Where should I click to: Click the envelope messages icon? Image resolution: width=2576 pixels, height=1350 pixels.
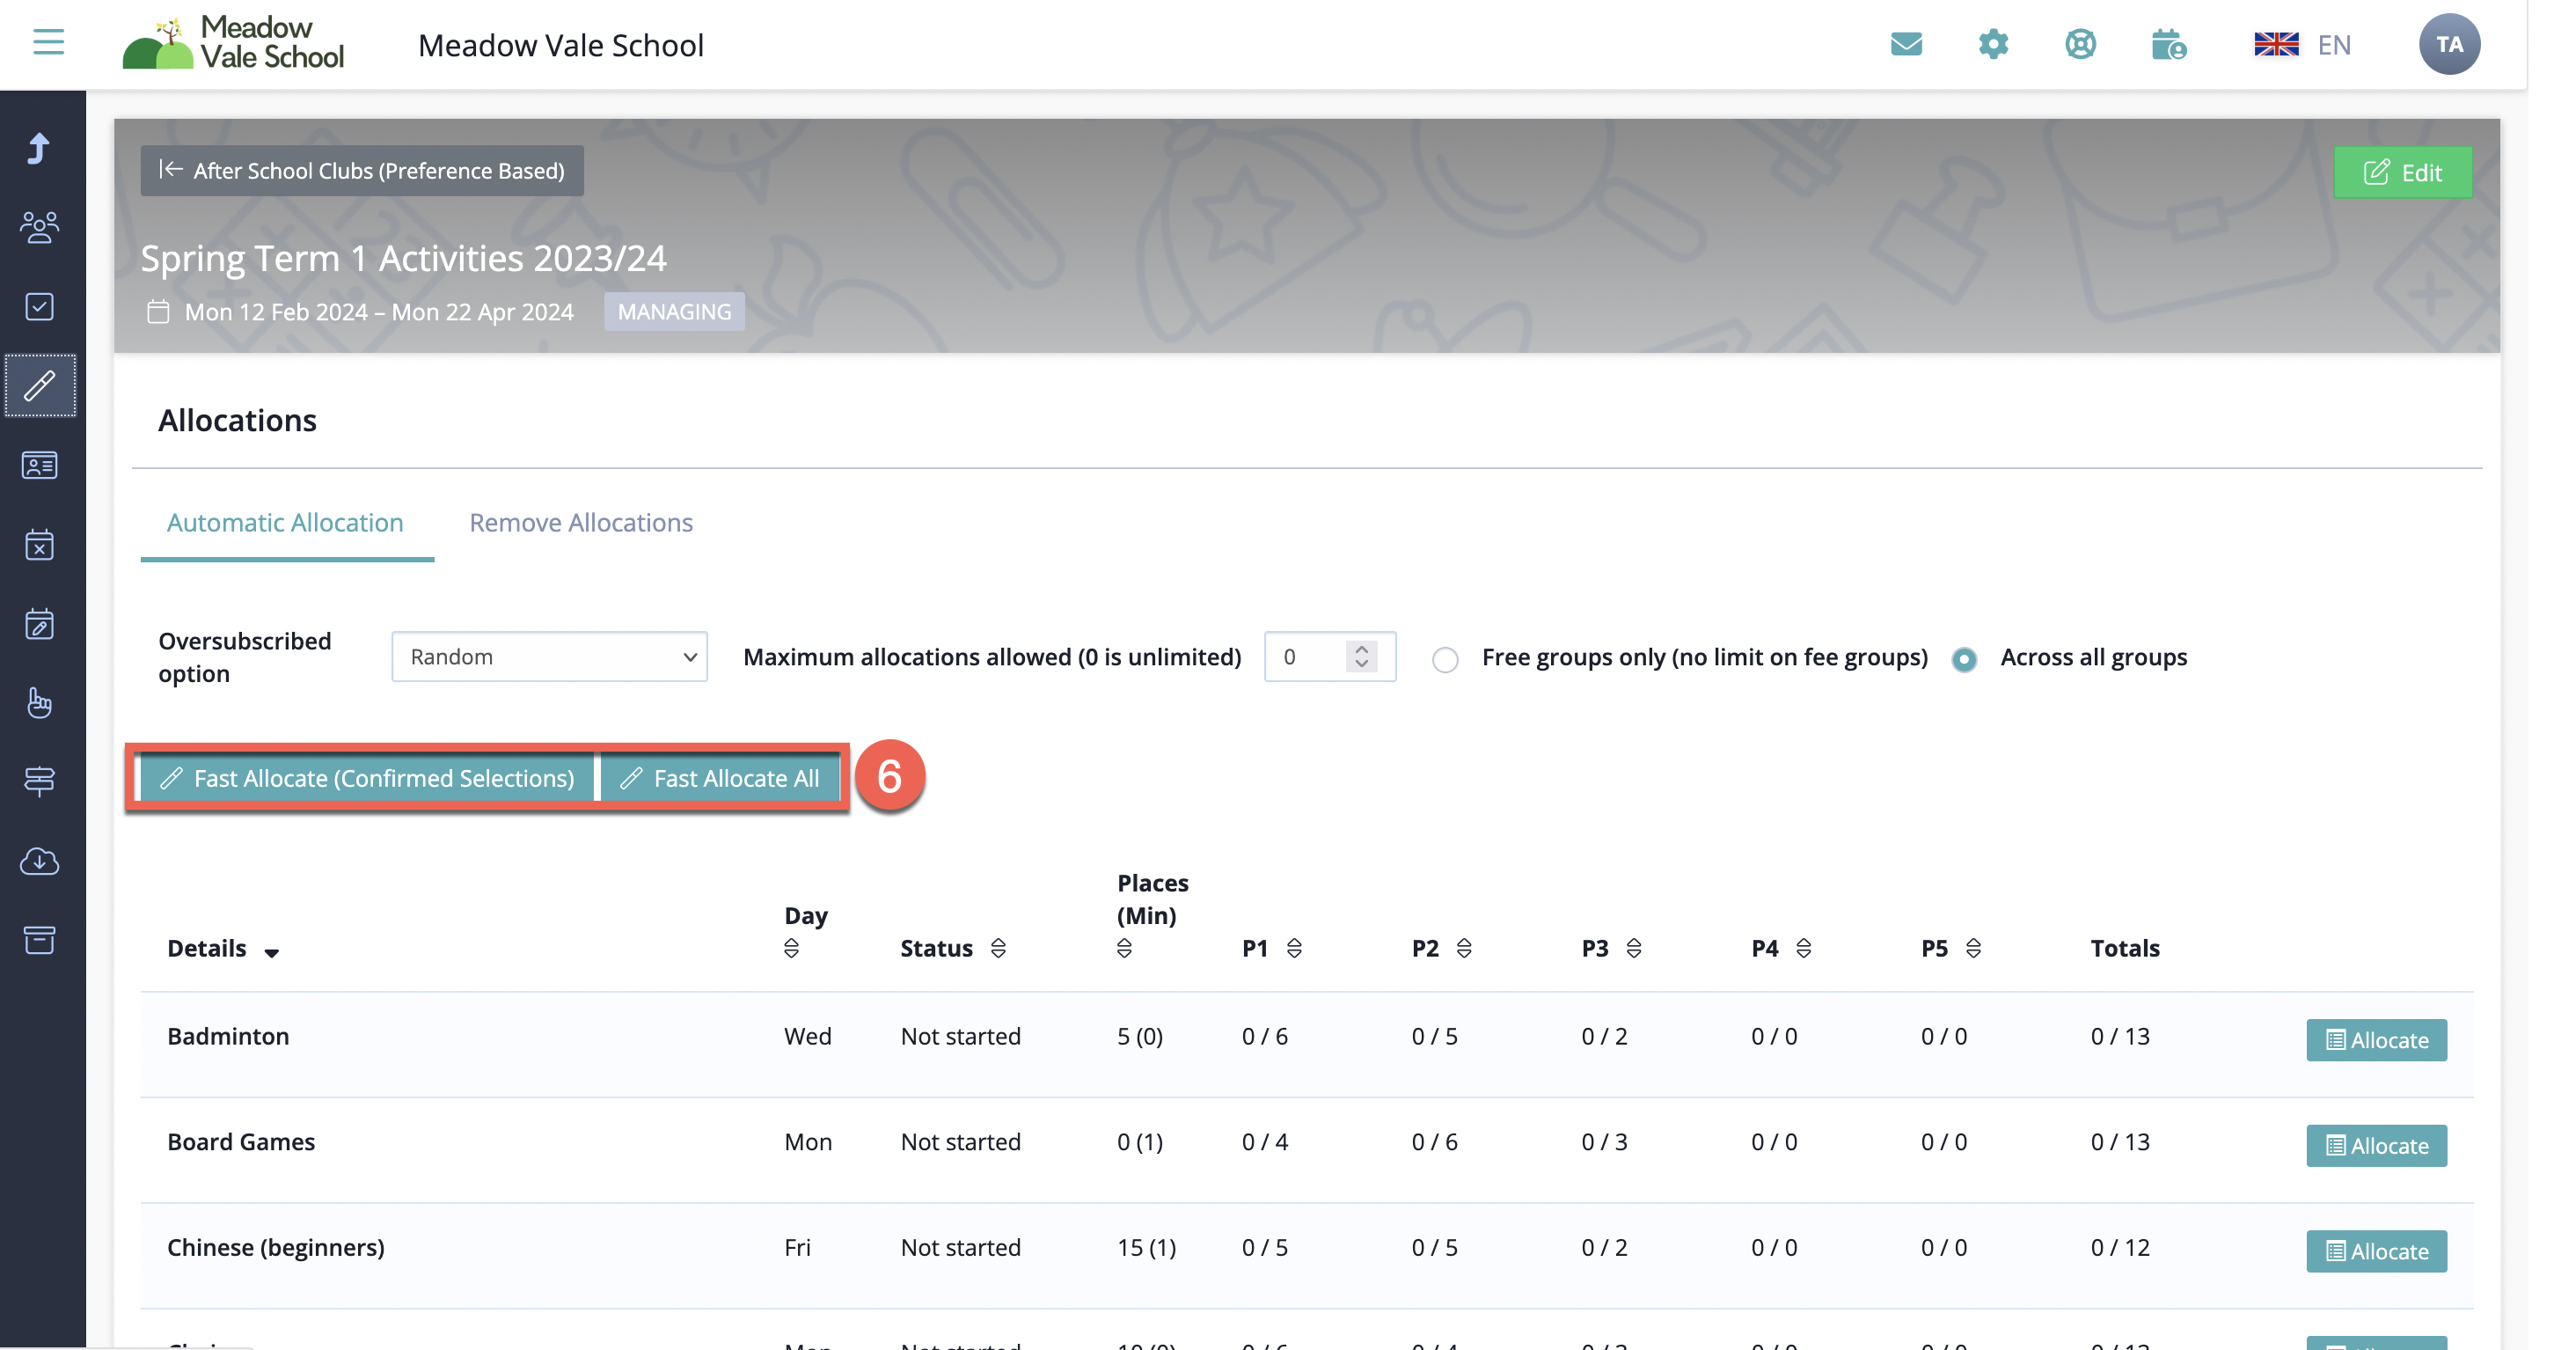[1906, 44]
